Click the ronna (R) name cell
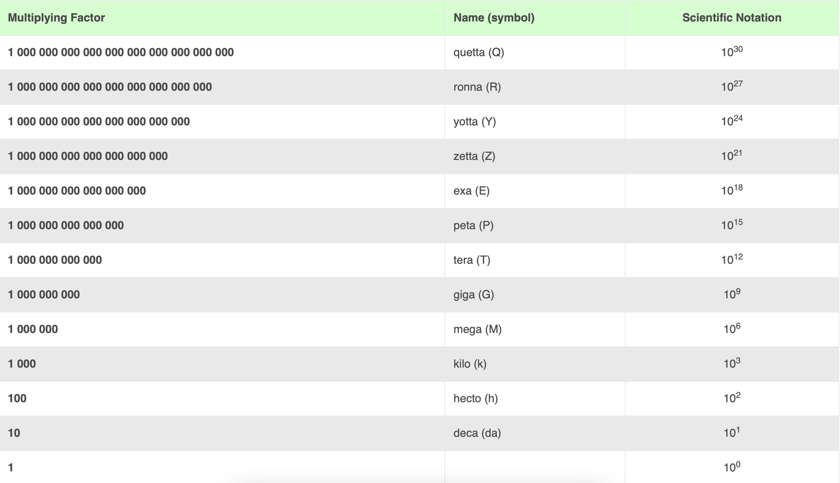840x483 pixels. [x=477, y=87]
